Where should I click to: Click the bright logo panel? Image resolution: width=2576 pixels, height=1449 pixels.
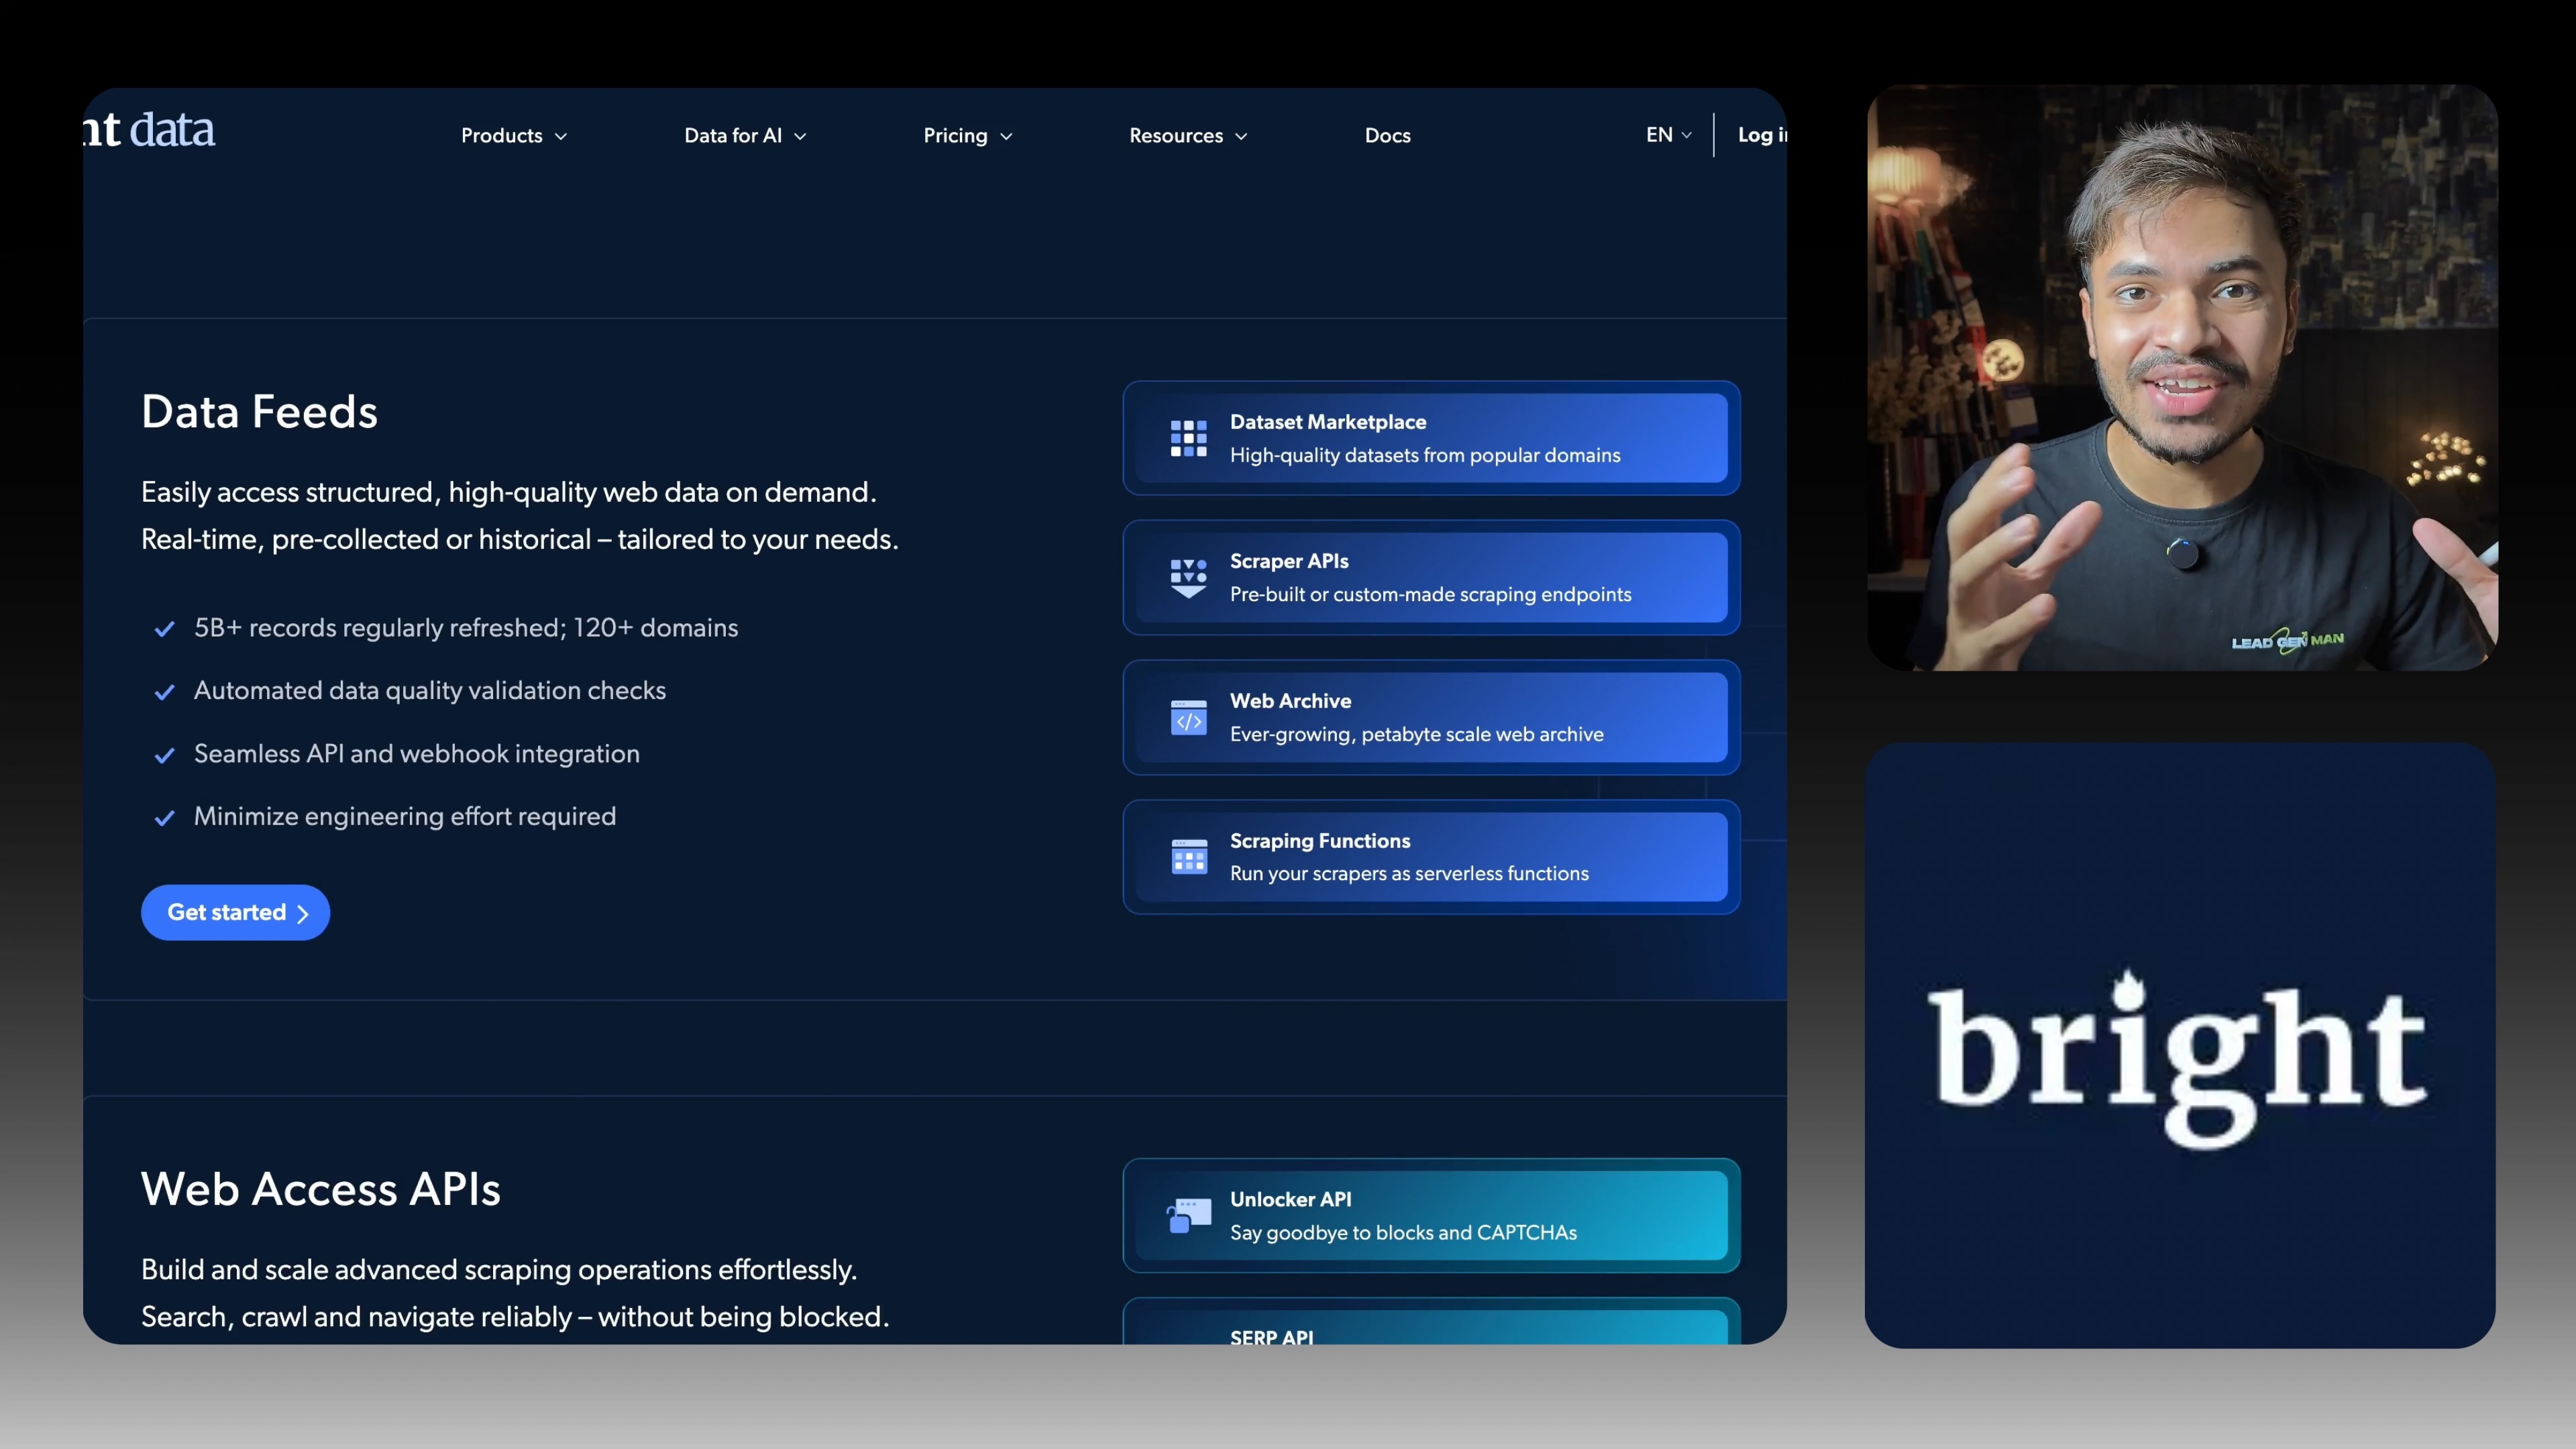click(x=2179, y=1045)
